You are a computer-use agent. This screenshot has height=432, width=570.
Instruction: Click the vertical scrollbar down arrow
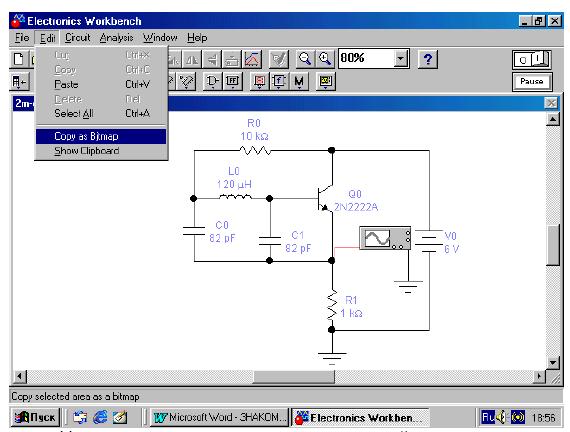[553, 363]
